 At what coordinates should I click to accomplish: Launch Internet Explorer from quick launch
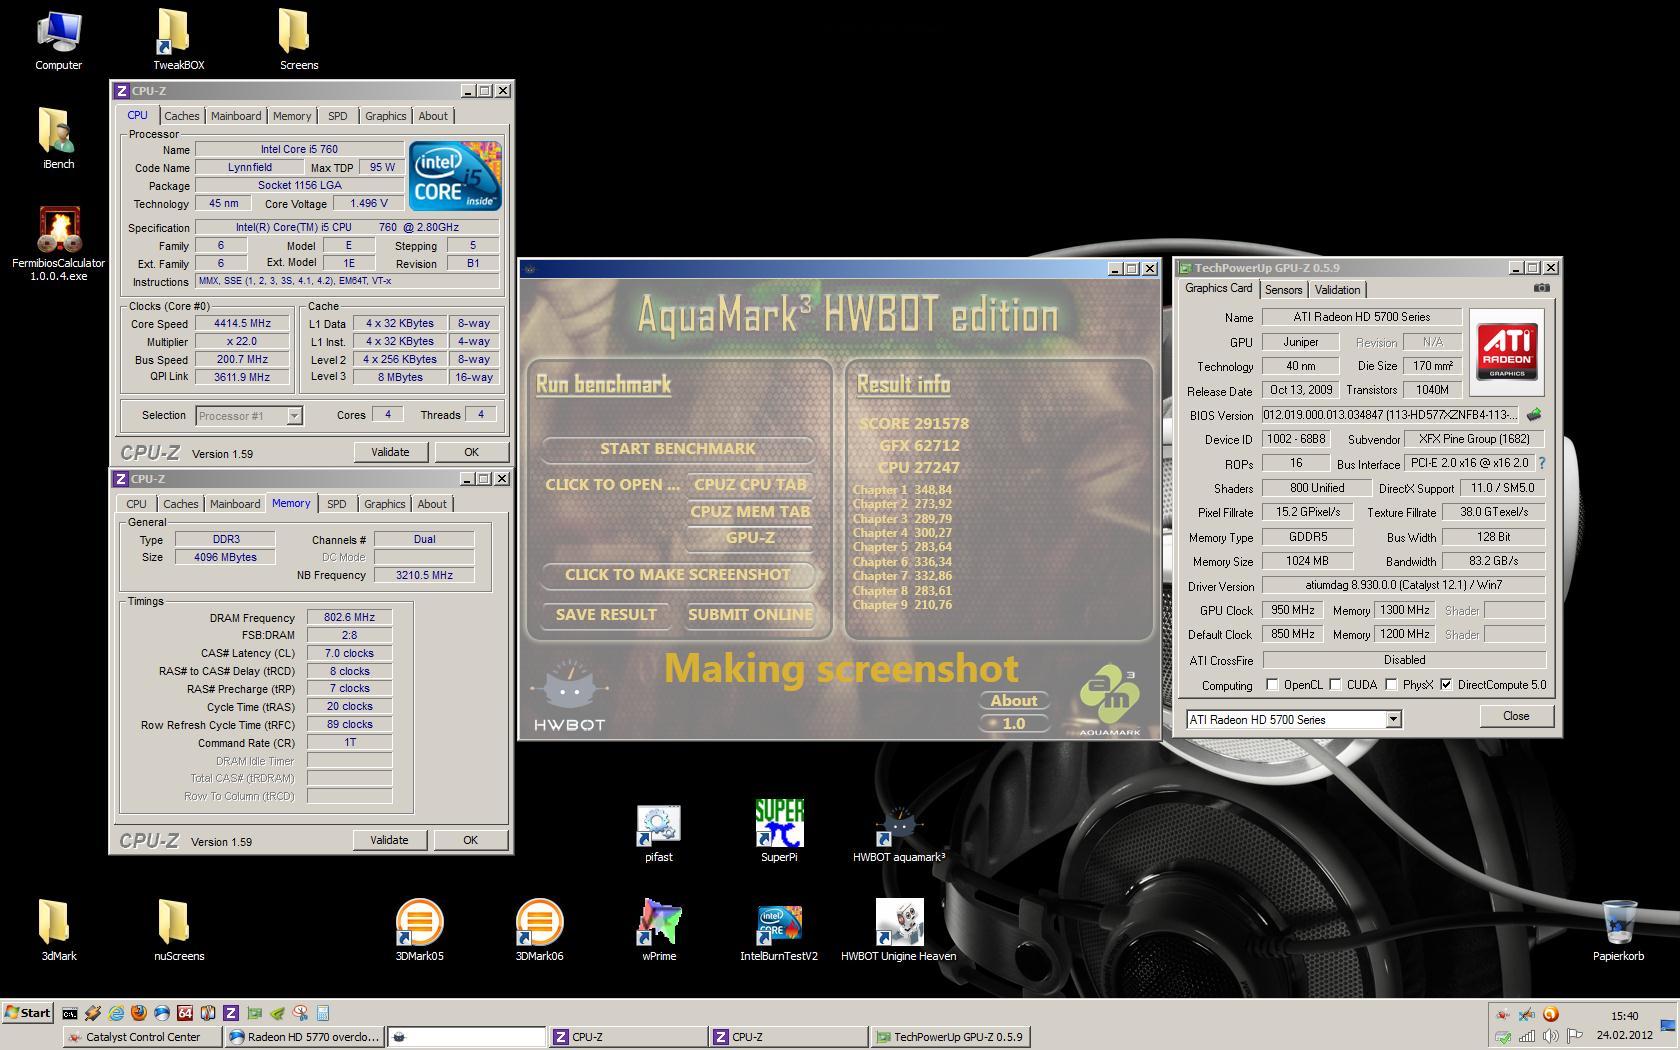(x=116, y=1013)
